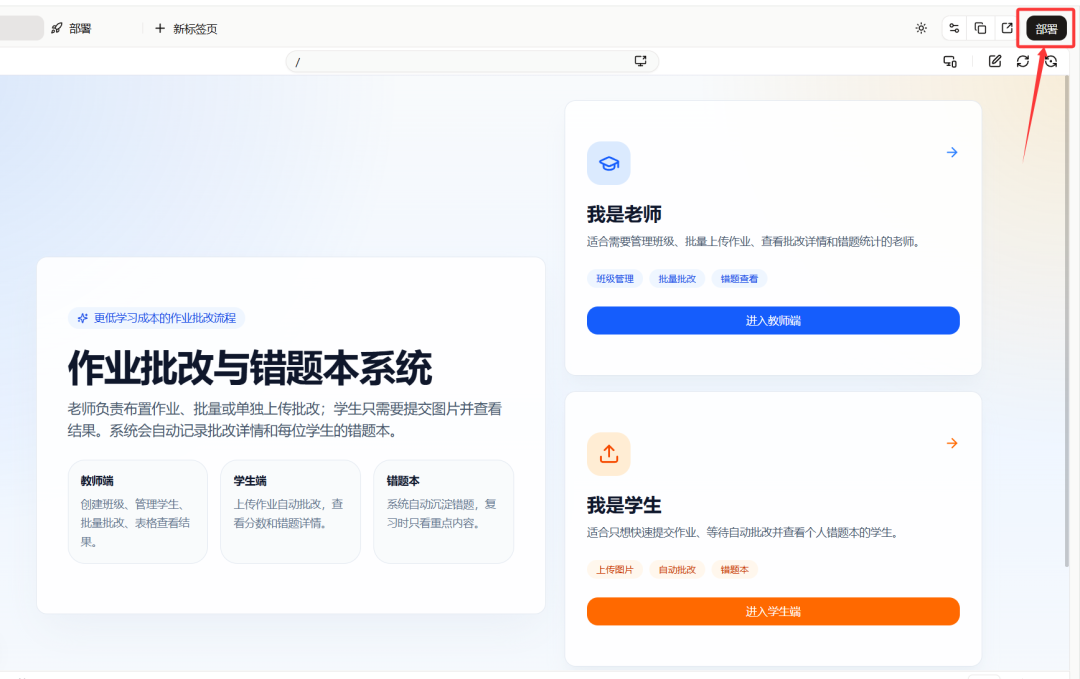Refresh the preview using the refresh icon

point(1023,61)
